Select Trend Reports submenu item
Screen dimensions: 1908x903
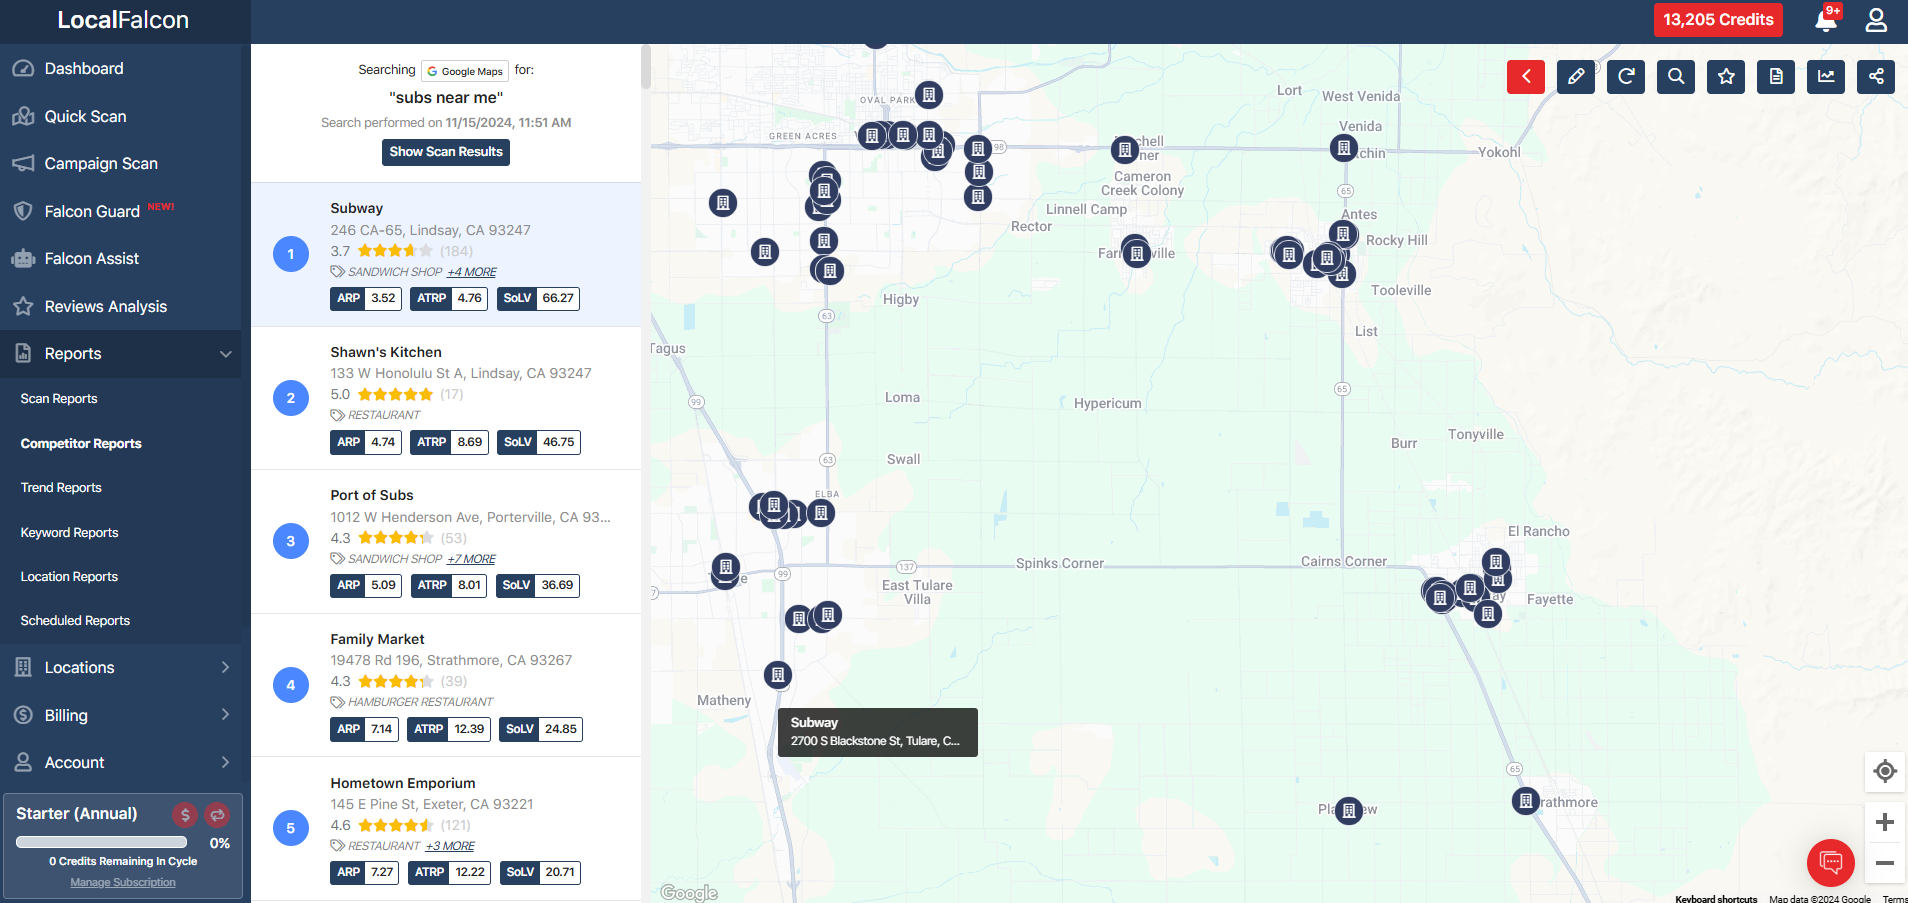coord(61,488)
